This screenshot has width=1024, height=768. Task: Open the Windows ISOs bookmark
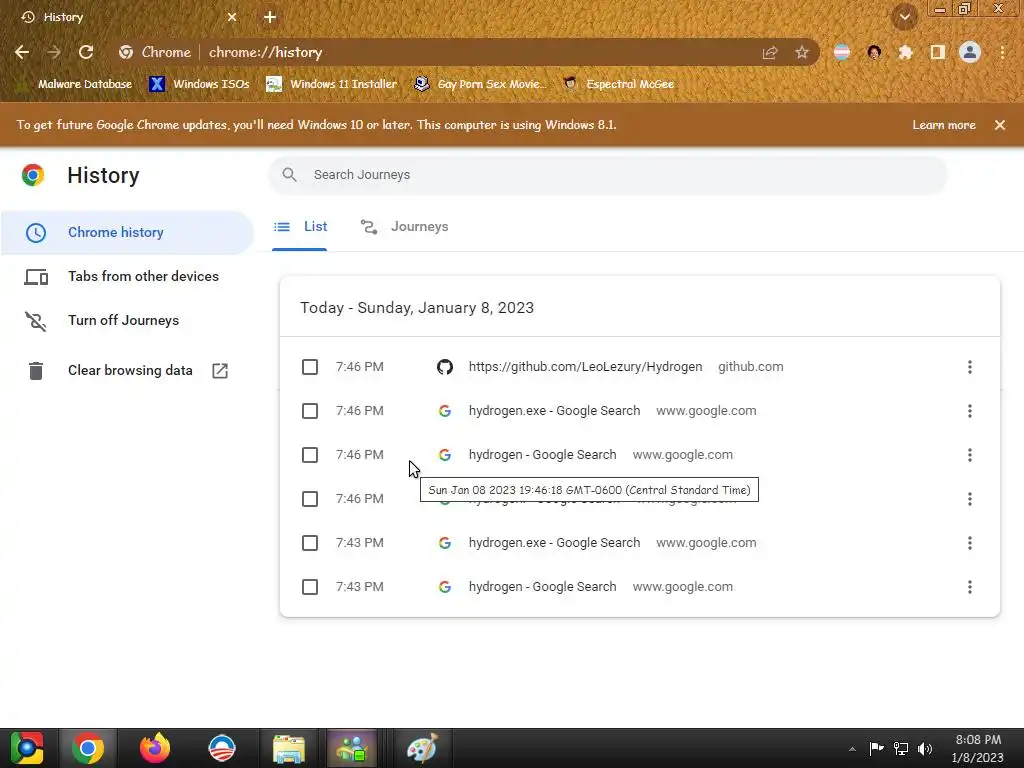pos(199,84)
